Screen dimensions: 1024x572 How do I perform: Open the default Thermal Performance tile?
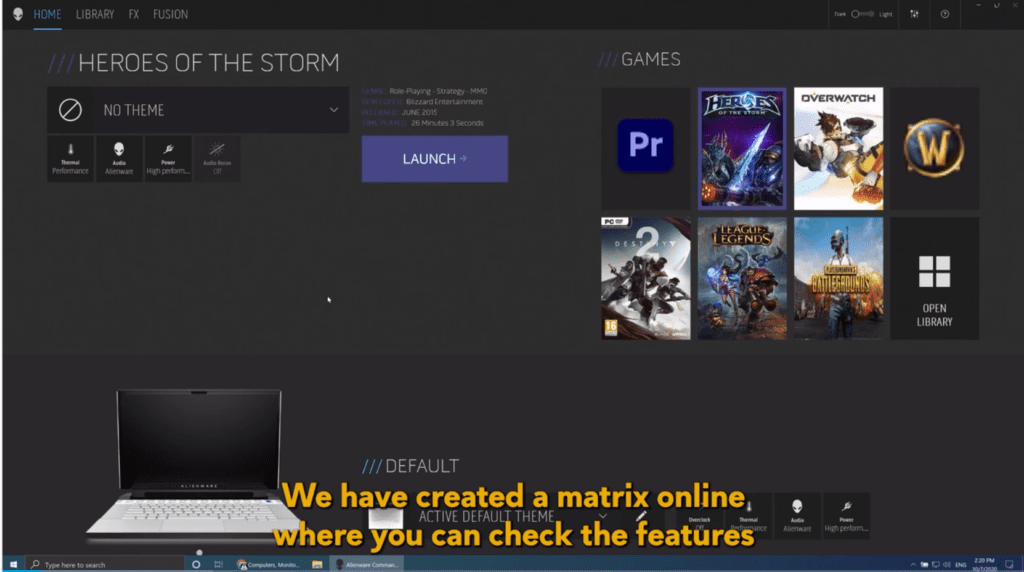click(x=748, y=515)
